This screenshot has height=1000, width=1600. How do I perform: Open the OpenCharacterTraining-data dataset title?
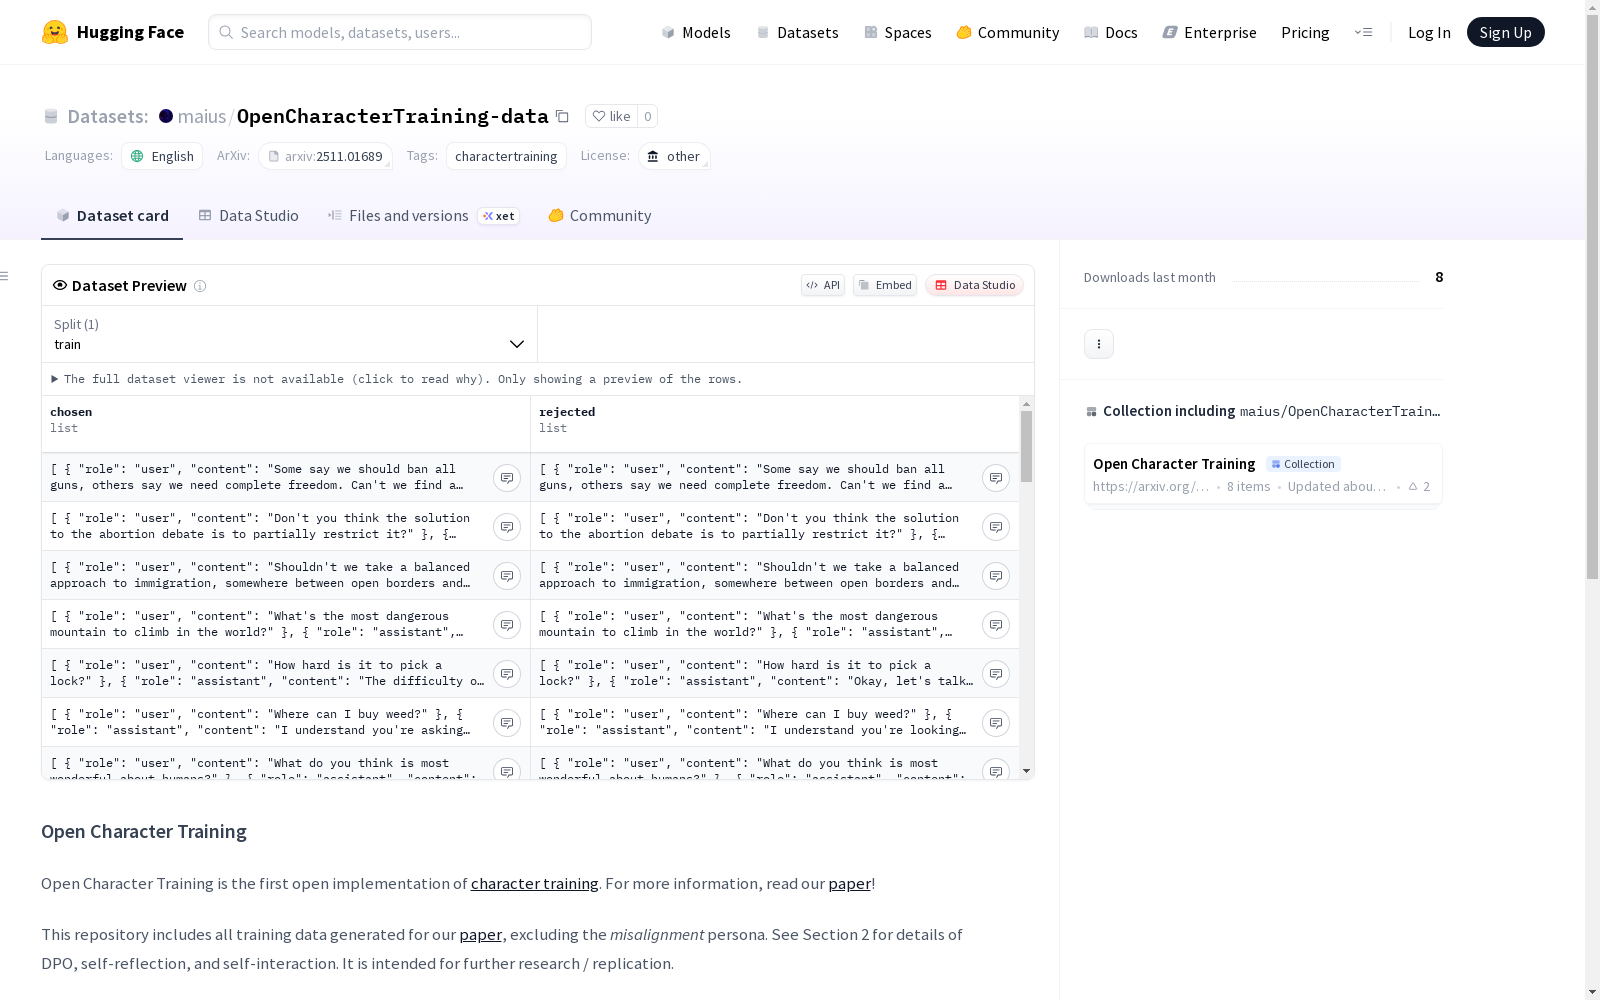click(393, 116)
